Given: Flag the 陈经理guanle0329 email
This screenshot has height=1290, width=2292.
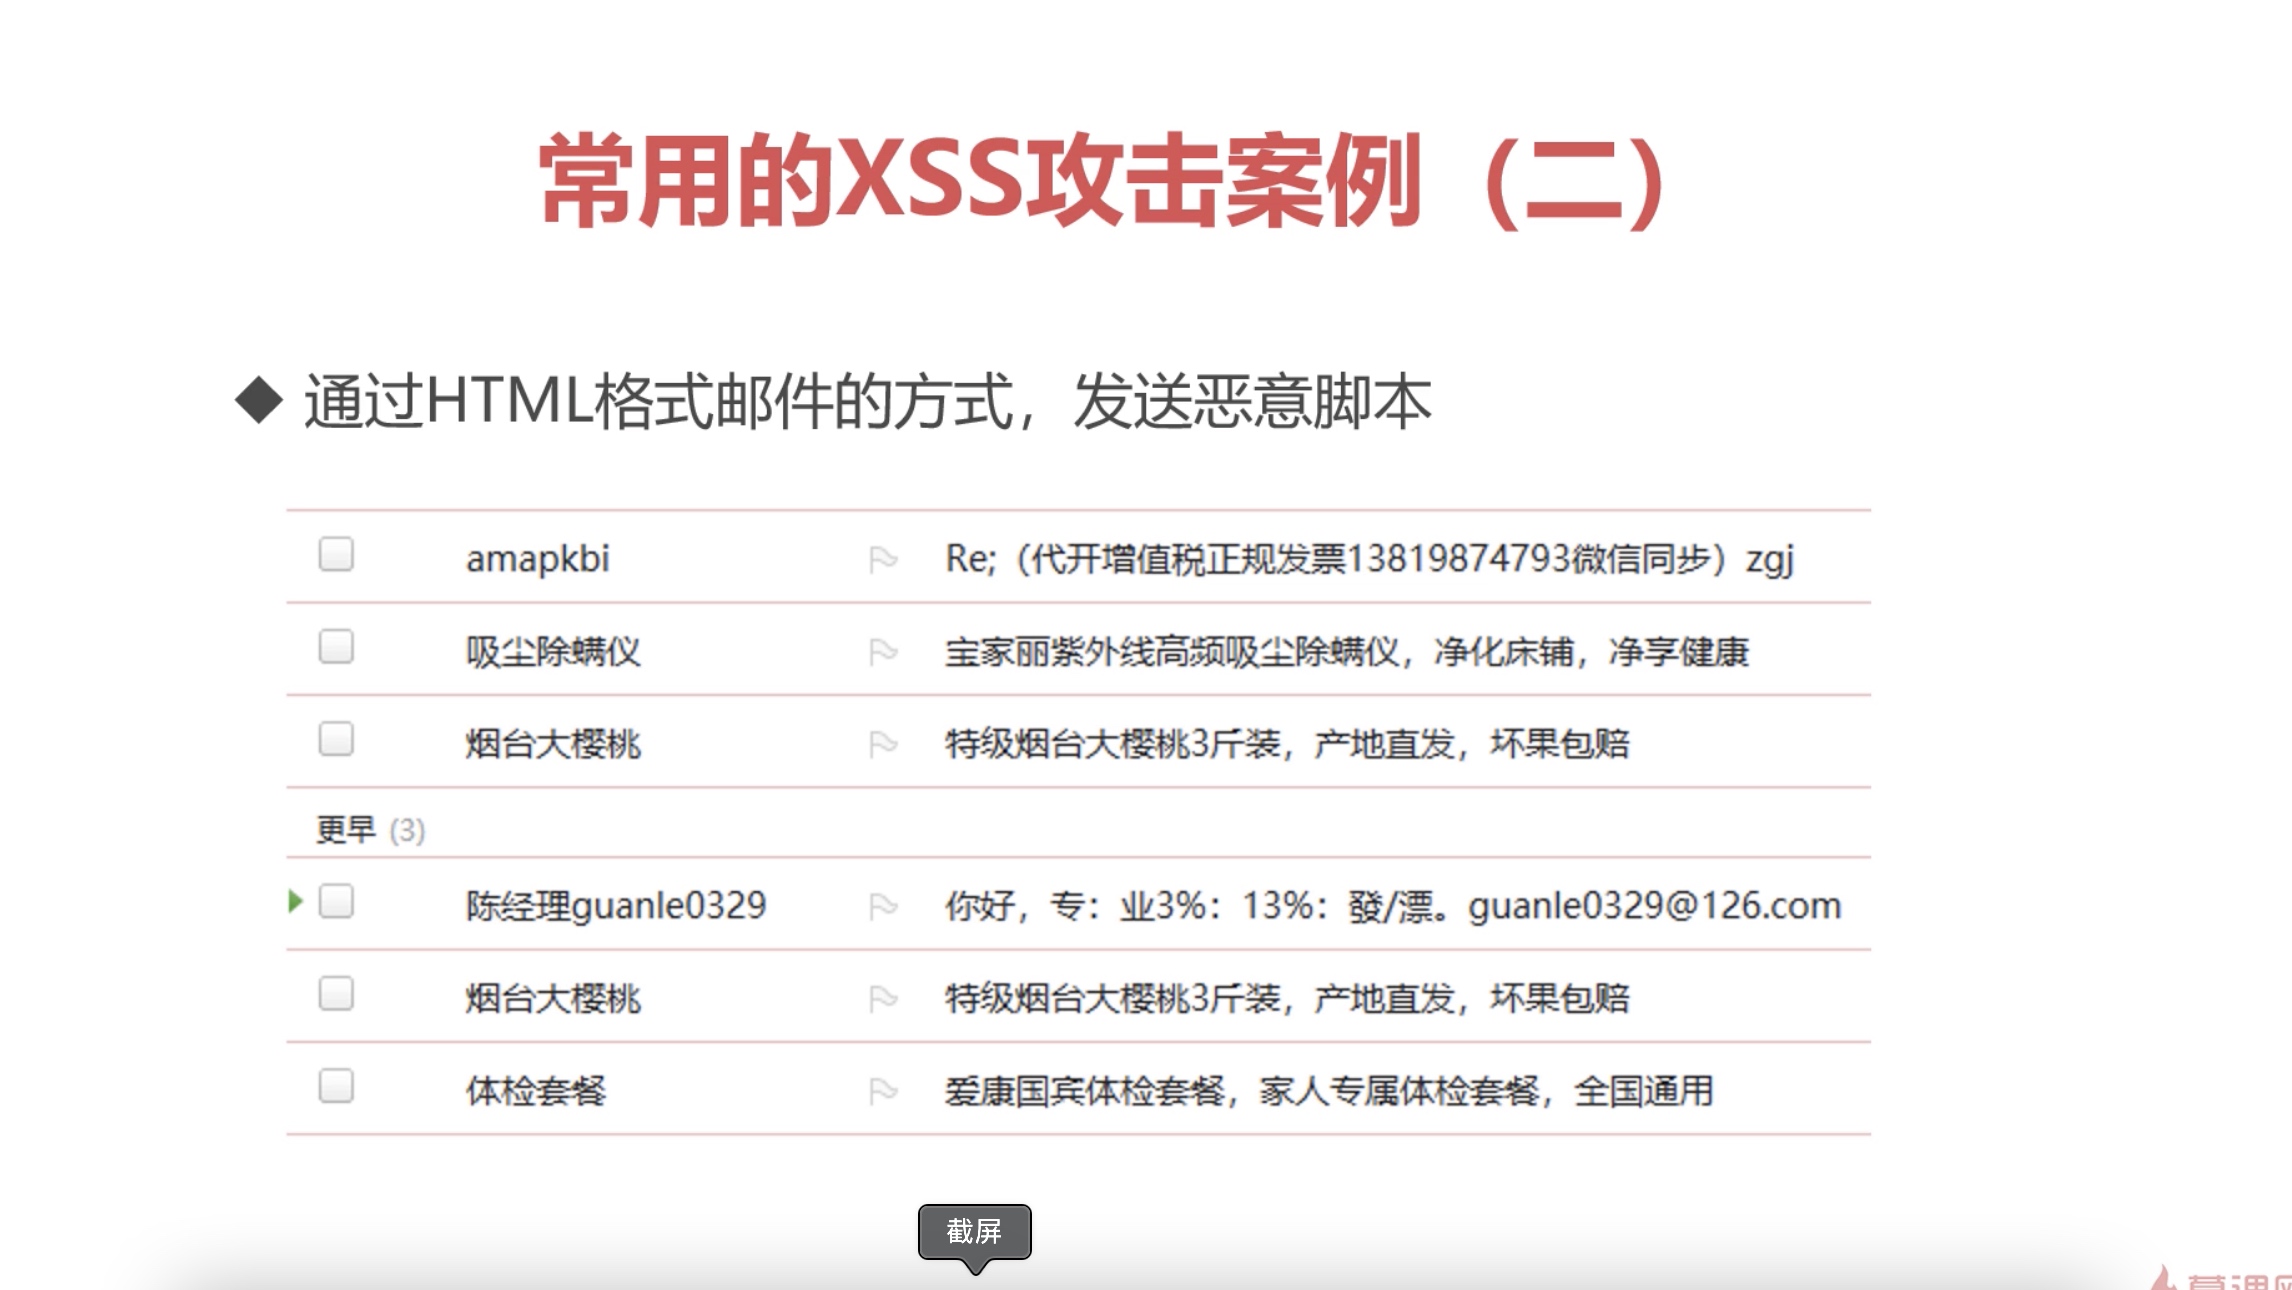Looking at the screenshot, I should [882, 906].
